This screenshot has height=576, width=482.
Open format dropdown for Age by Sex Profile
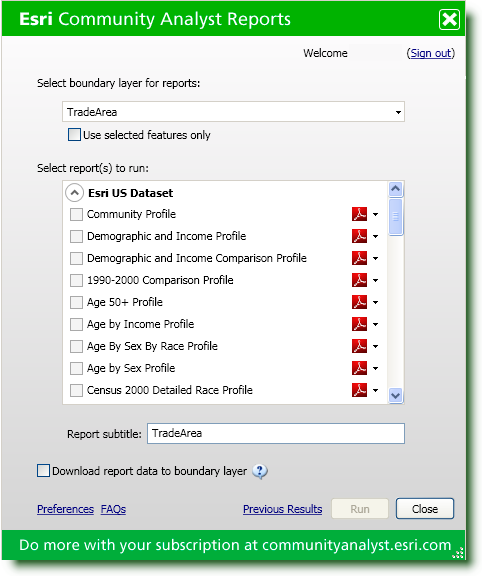coord(375,368)
